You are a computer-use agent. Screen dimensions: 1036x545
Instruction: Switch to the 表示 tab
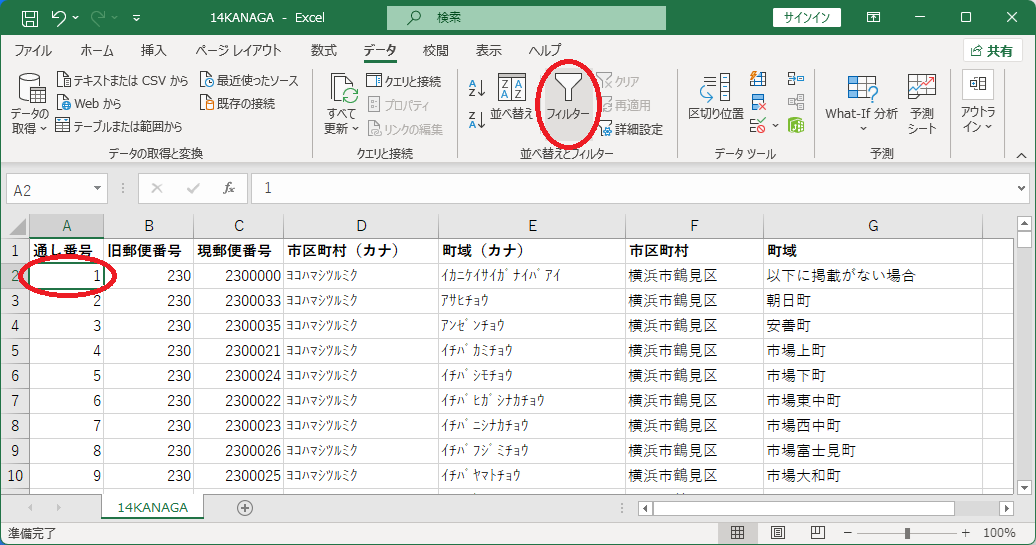click(488, 50)
